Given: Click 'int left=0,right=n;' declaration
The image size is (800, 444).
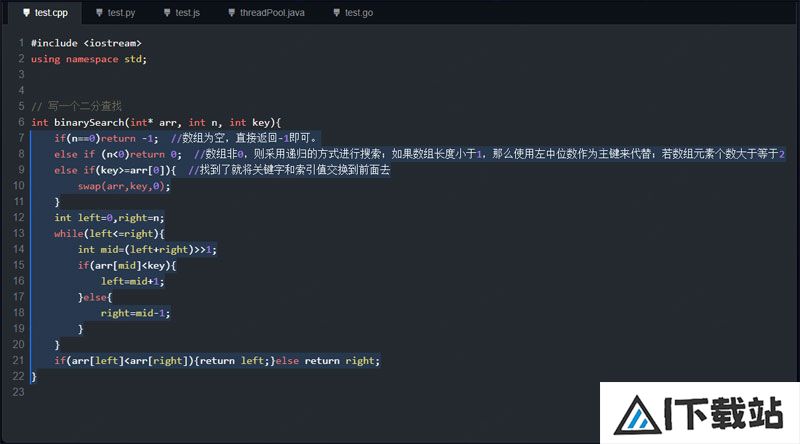Looking at the screenshot, I should tap(109, 218).
